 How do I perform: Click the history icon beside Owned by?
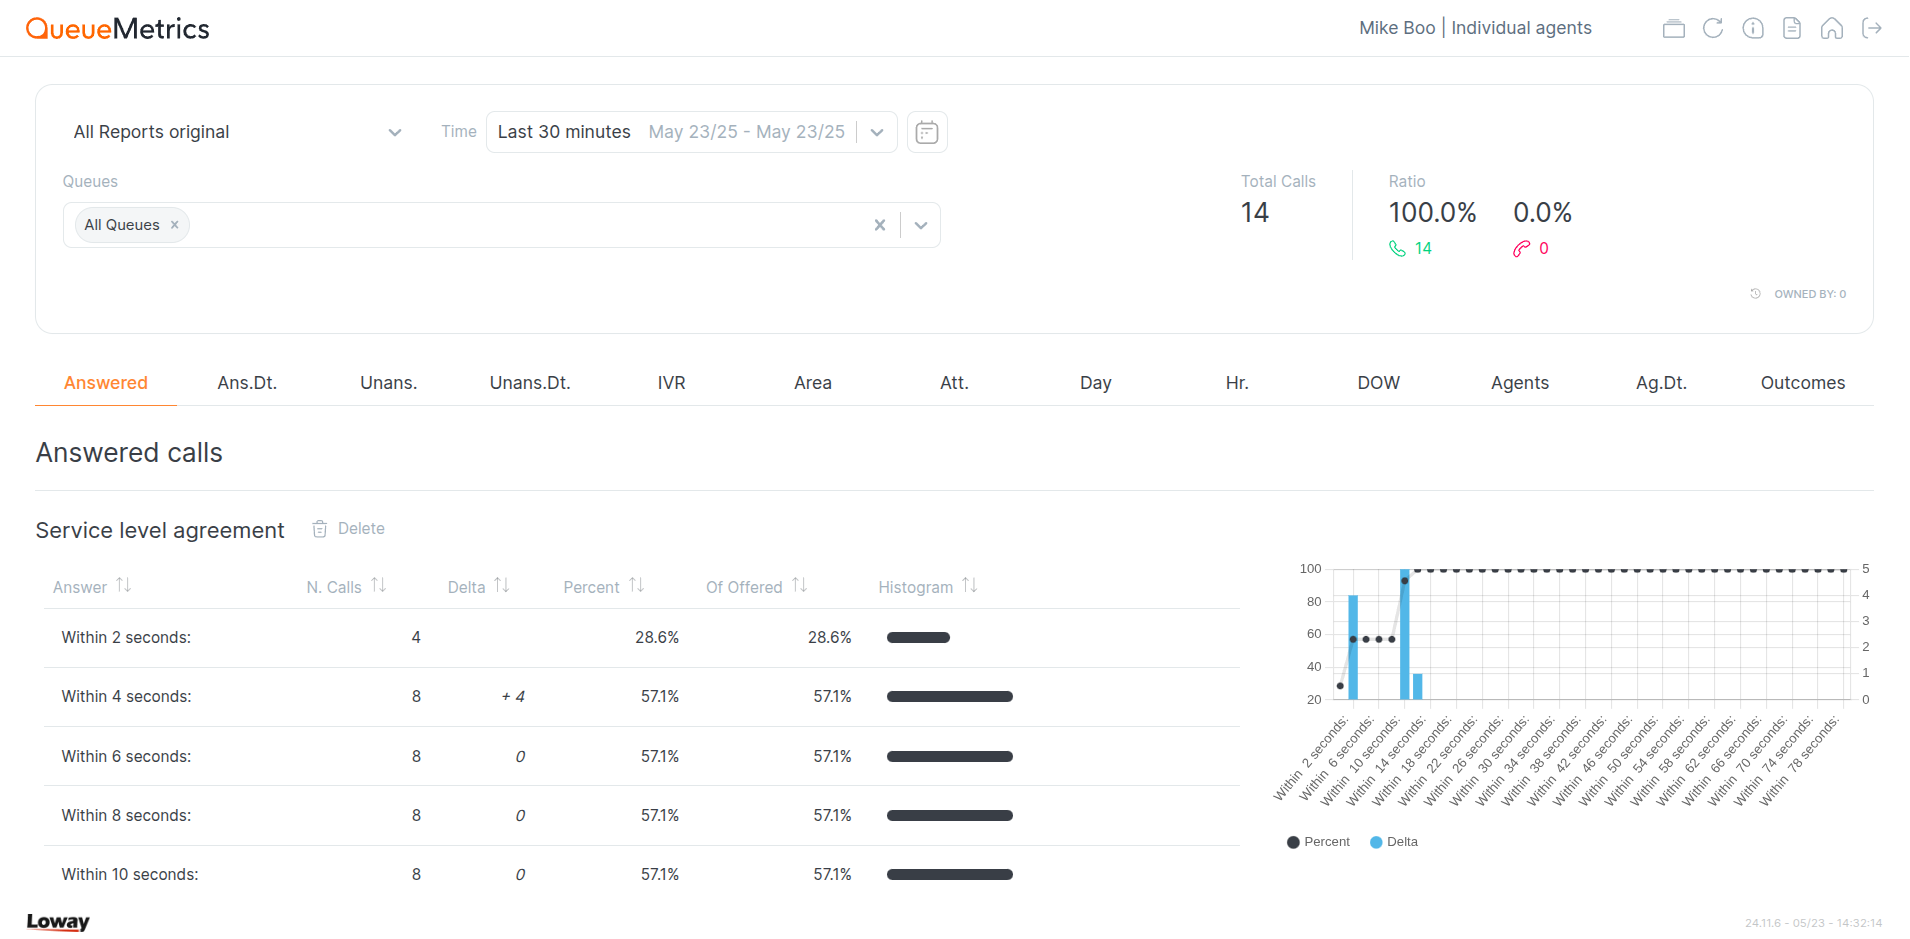[1757, 293]
